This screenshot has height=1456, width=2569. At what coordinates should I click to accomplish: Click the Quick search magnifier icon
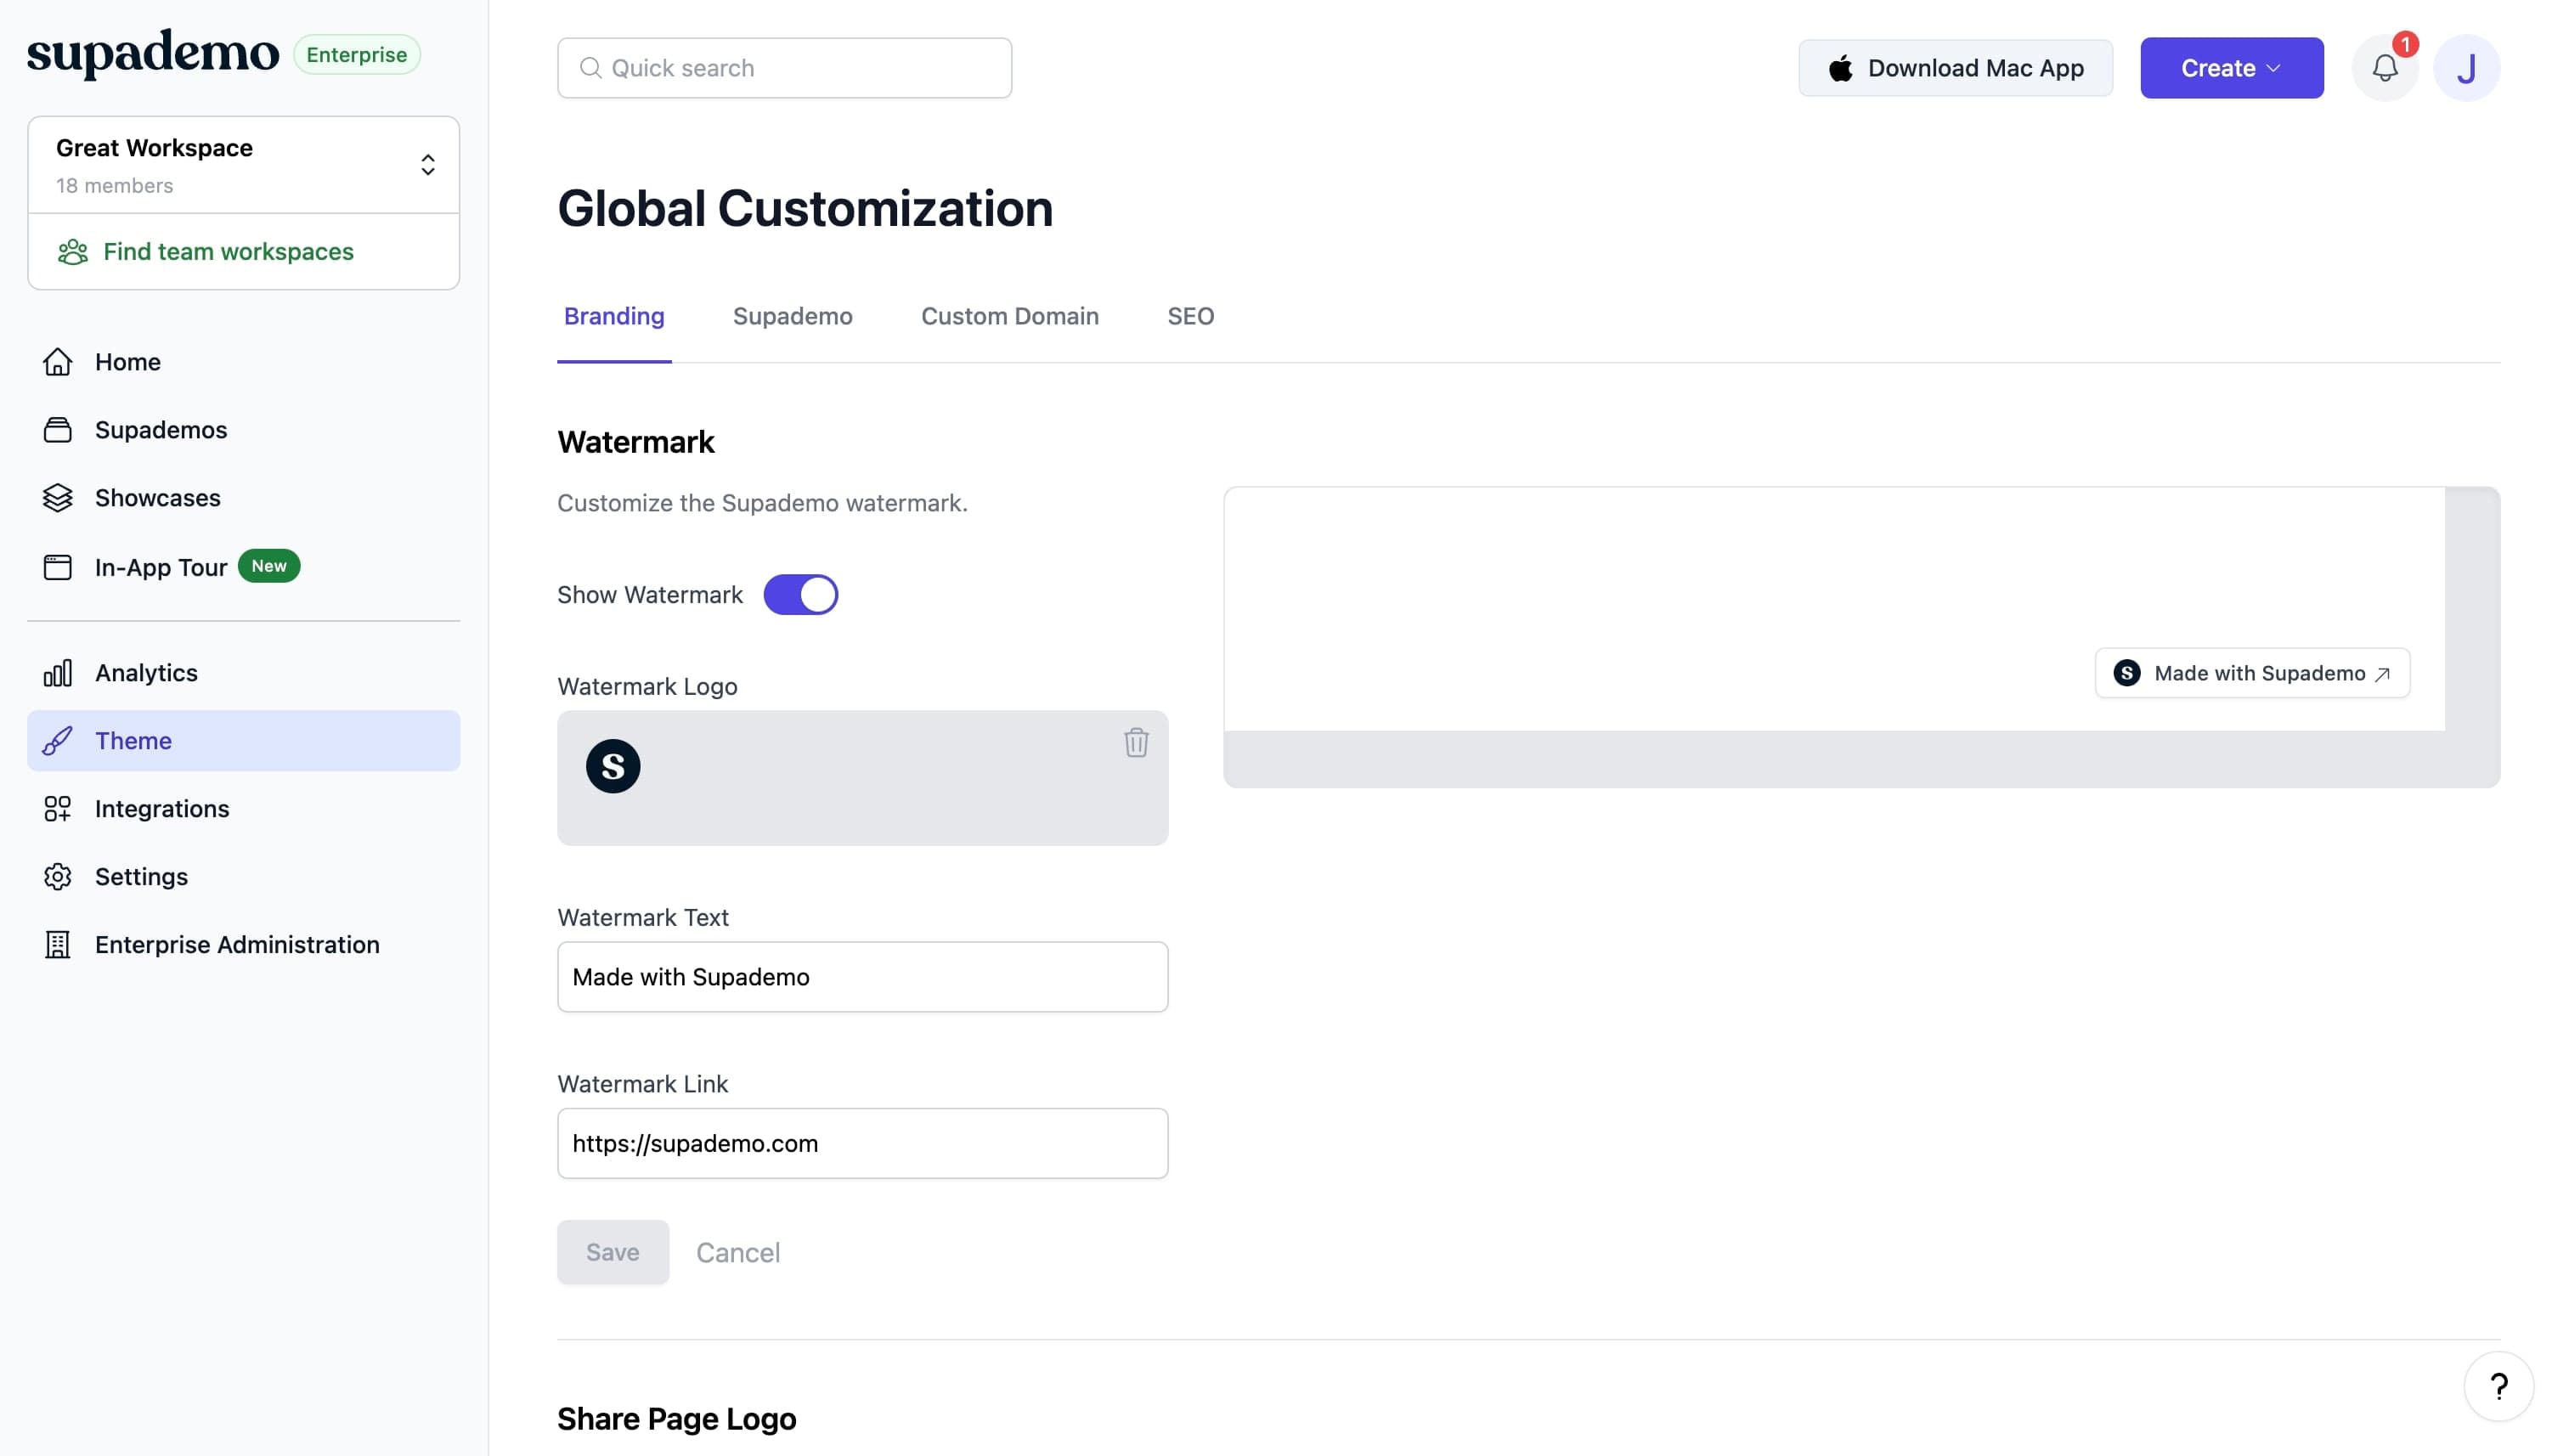coord(591,68)
